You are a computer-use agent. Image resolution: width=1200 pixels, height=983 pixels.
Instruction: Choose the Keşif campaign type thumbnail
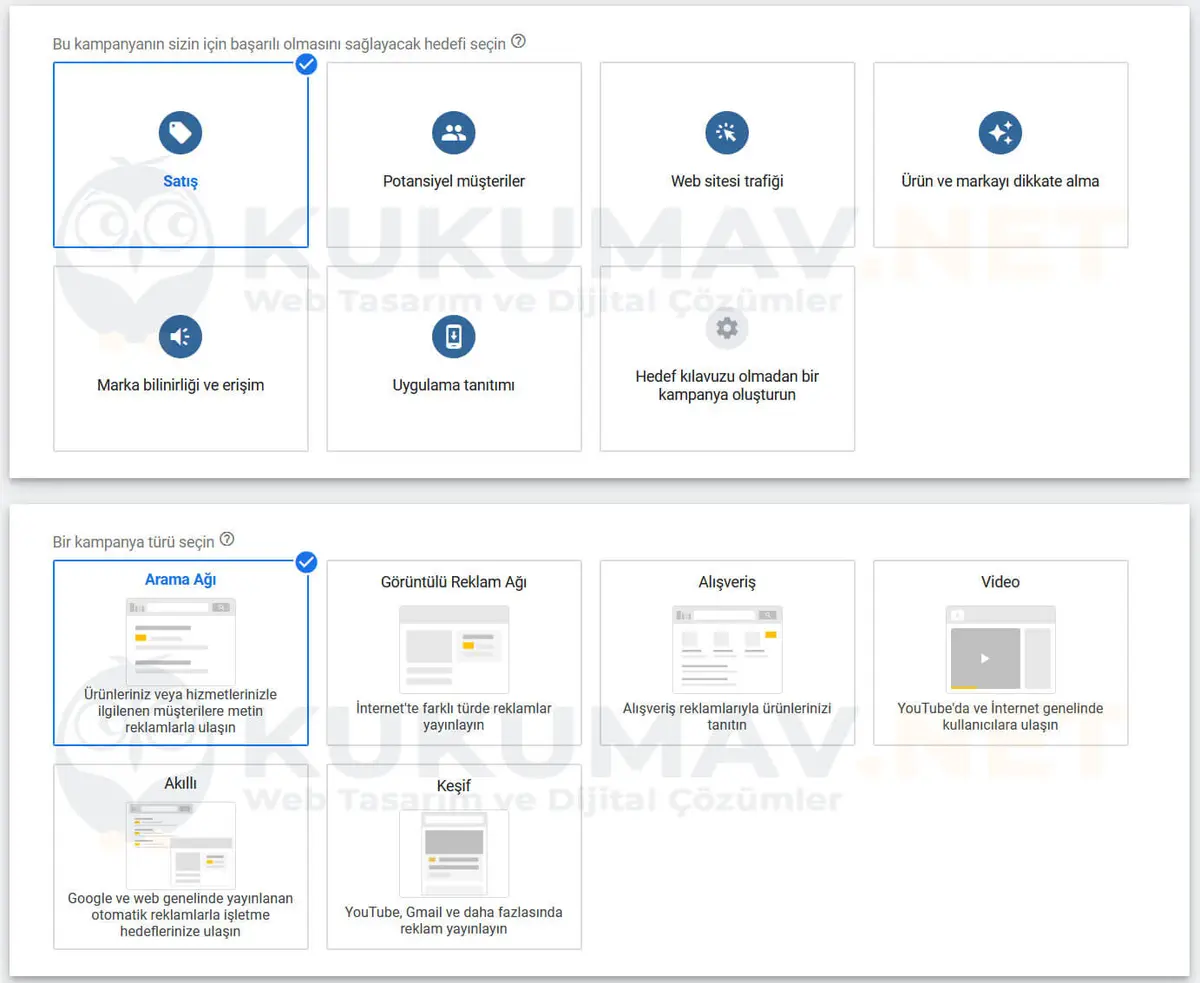[x=454, y=853]
